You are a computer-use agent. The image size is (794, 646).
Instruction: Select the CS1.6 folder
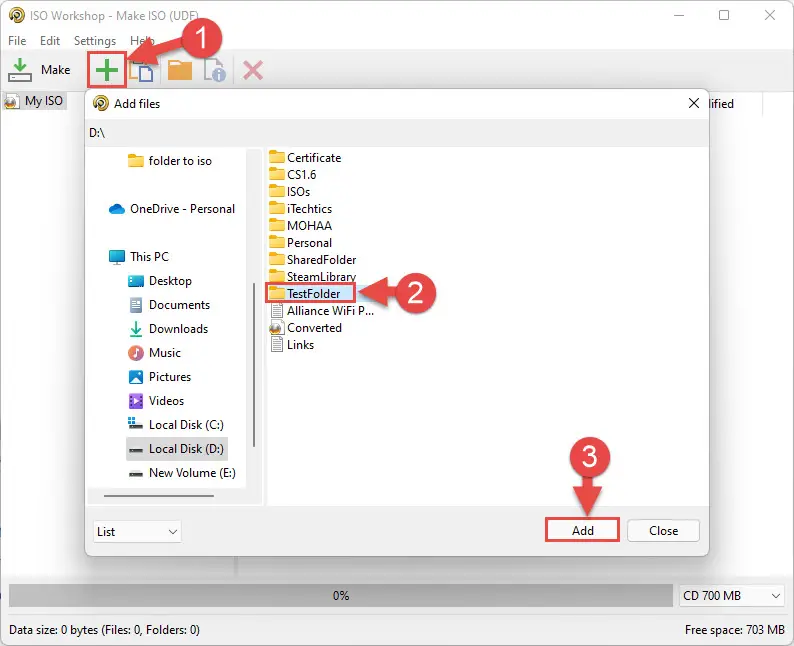click(x=293, y=175)
